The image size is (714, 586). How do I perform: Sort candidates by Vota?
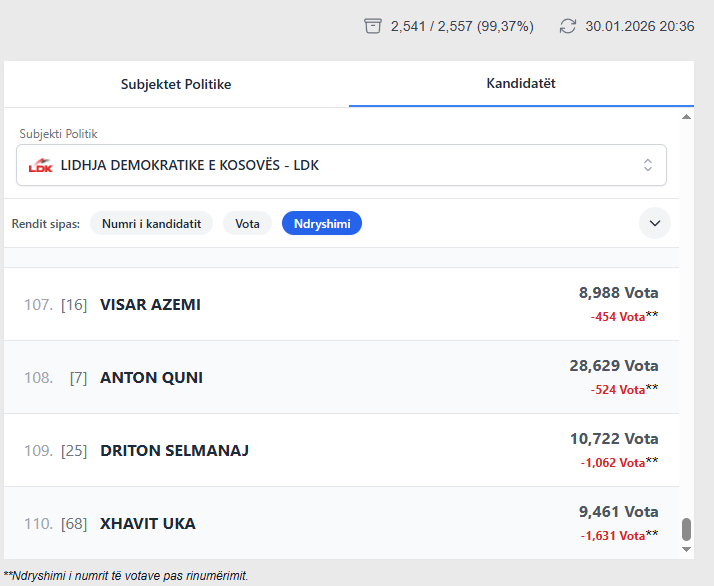[x=247, y=223]
